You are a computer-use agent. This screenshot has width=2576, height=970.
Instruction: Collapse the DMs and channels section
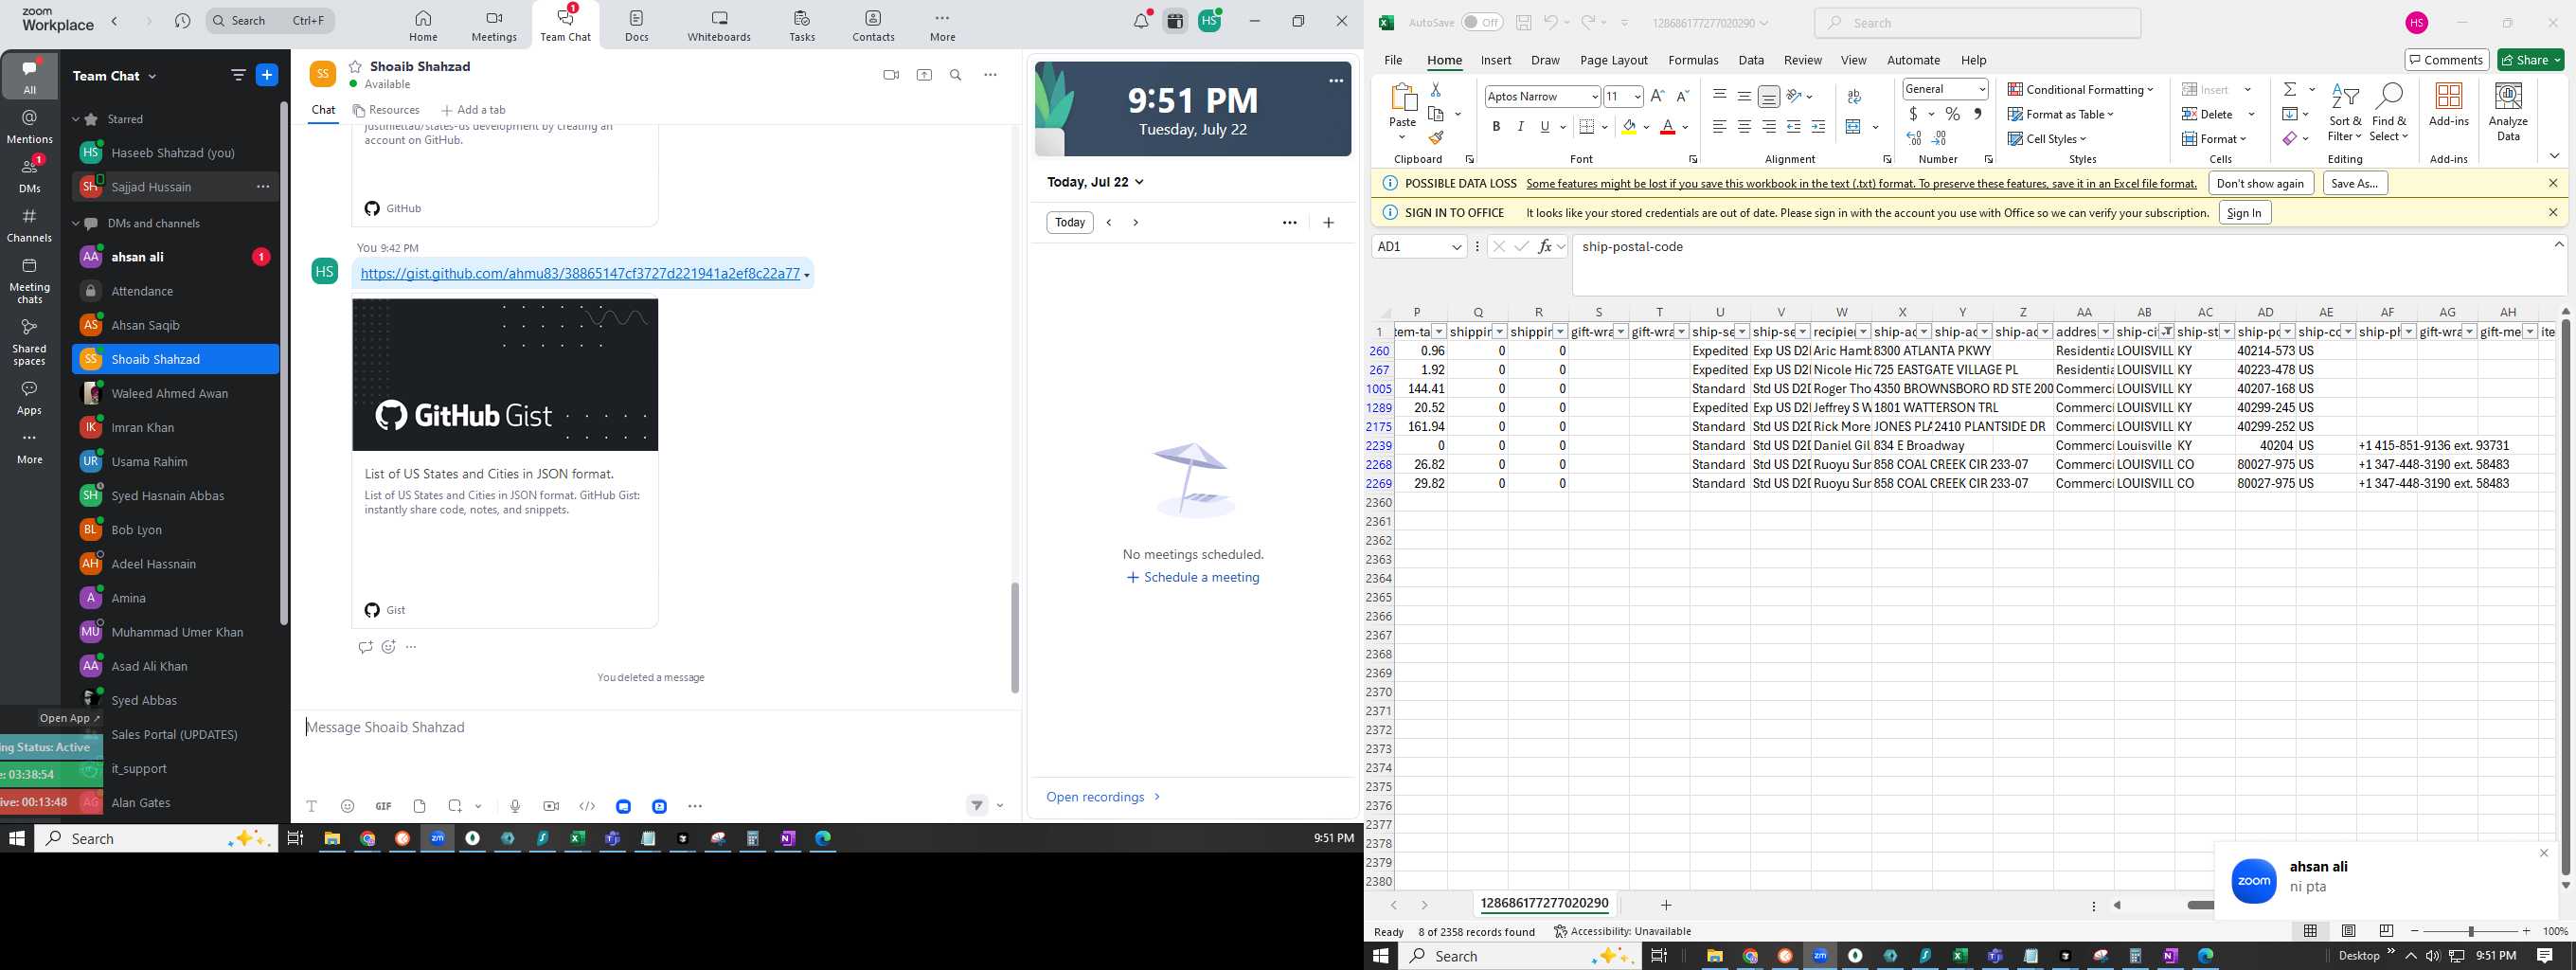click(75, 223)
